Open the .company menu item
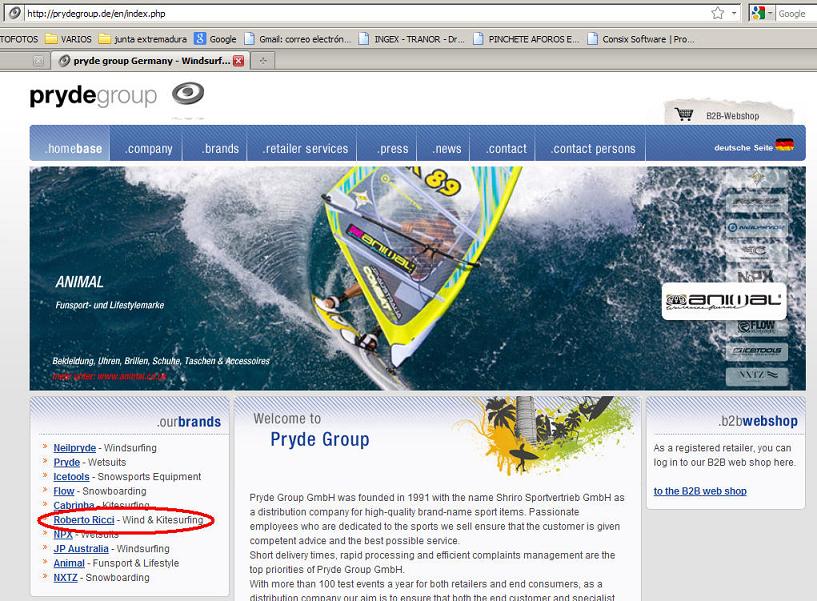Screen dimensions: 817x601 (x=148, y=149)
